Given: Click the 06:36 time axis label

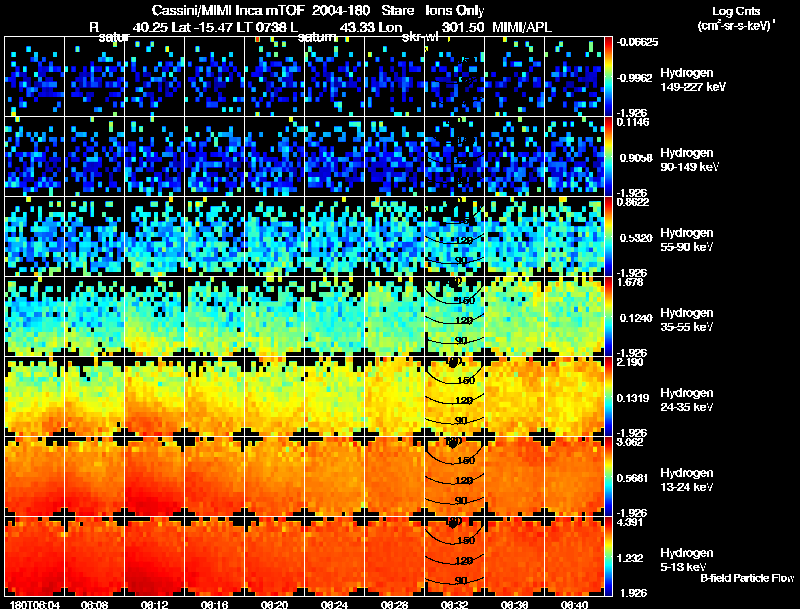Looking at the screenshot, I should click(514, 605).
